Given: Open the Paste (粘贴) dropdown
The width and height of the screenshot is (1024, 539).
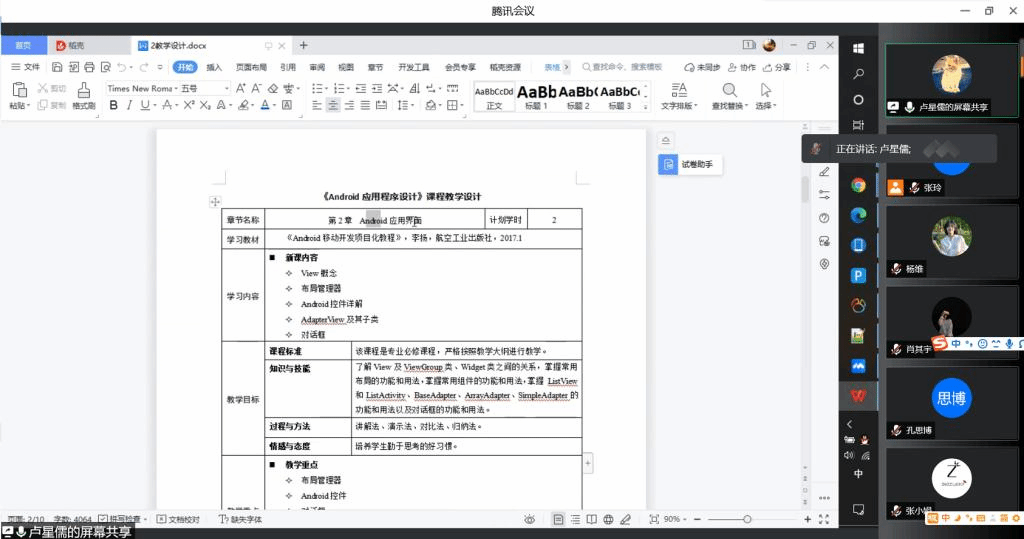Looking at the screenshot, I should click(x=20, y=105).
